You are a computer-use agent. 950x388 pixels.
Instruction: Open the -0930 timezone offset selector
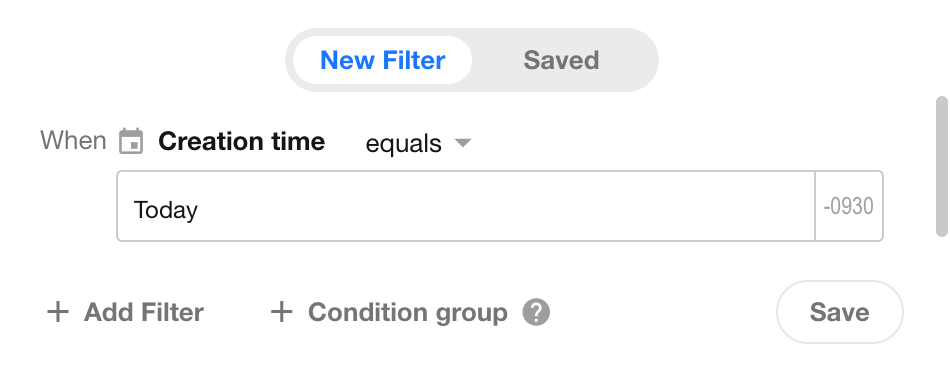click(x=849, y=206)
